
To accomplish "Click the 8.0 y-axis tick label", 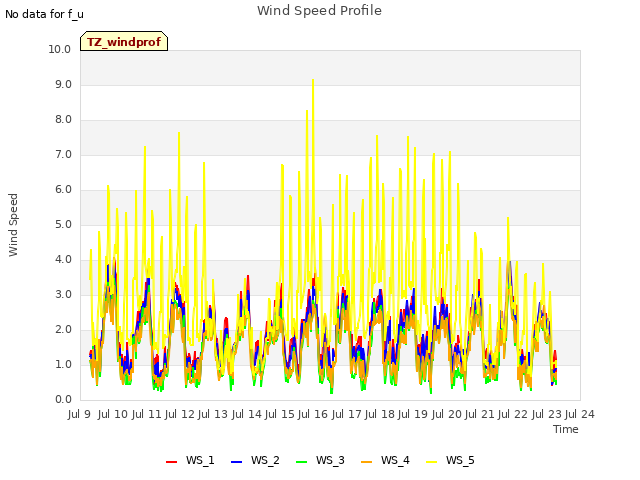I will pyautogui.click(x=63, y=120).
